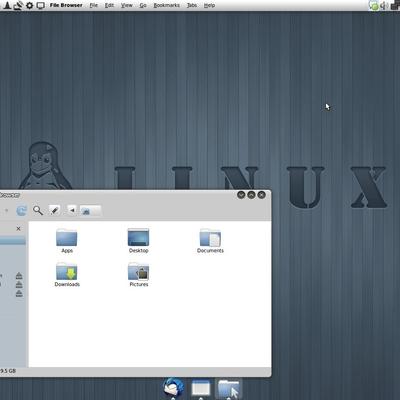Click the dark tray icon at panel's right end
The image size is (400, 400).
pos(395,6)
